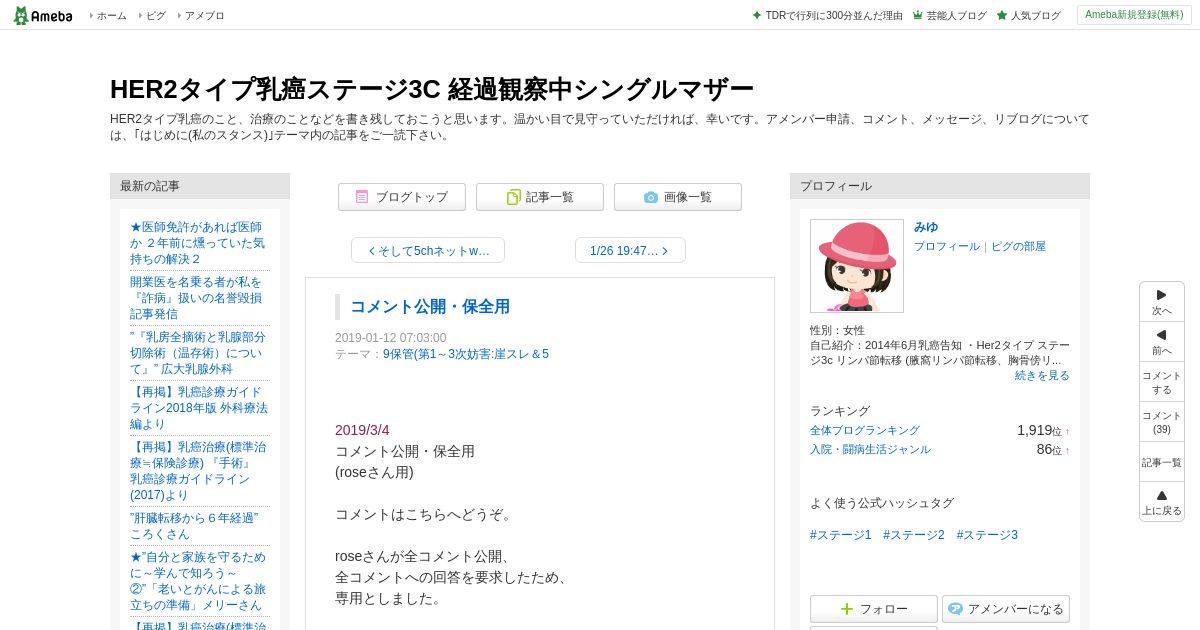Click the 2019/3/4 date text

362,430
